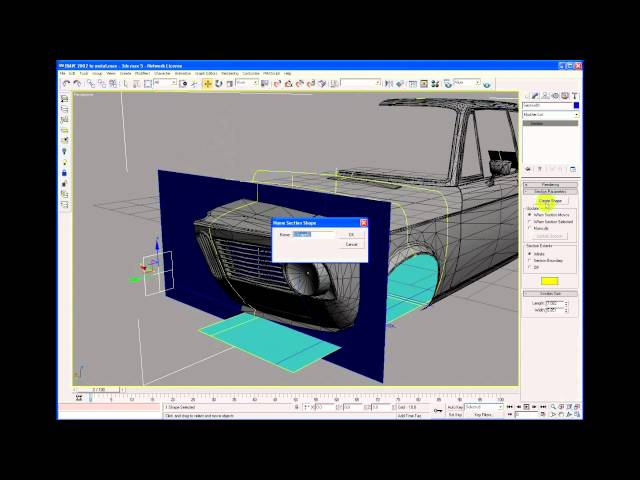Screen dimensions: 640x480
Task: Select the 'When Section Moves' radio option
Action: (530, 215)
